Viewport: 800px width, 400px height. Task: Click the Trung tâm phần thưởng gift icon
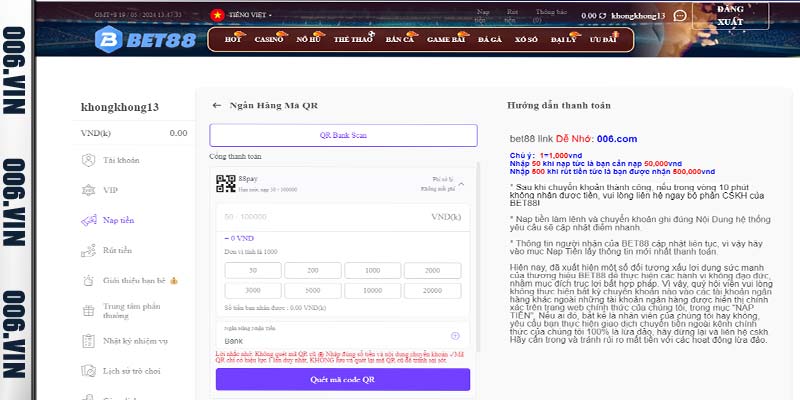[x=88, y=311]
